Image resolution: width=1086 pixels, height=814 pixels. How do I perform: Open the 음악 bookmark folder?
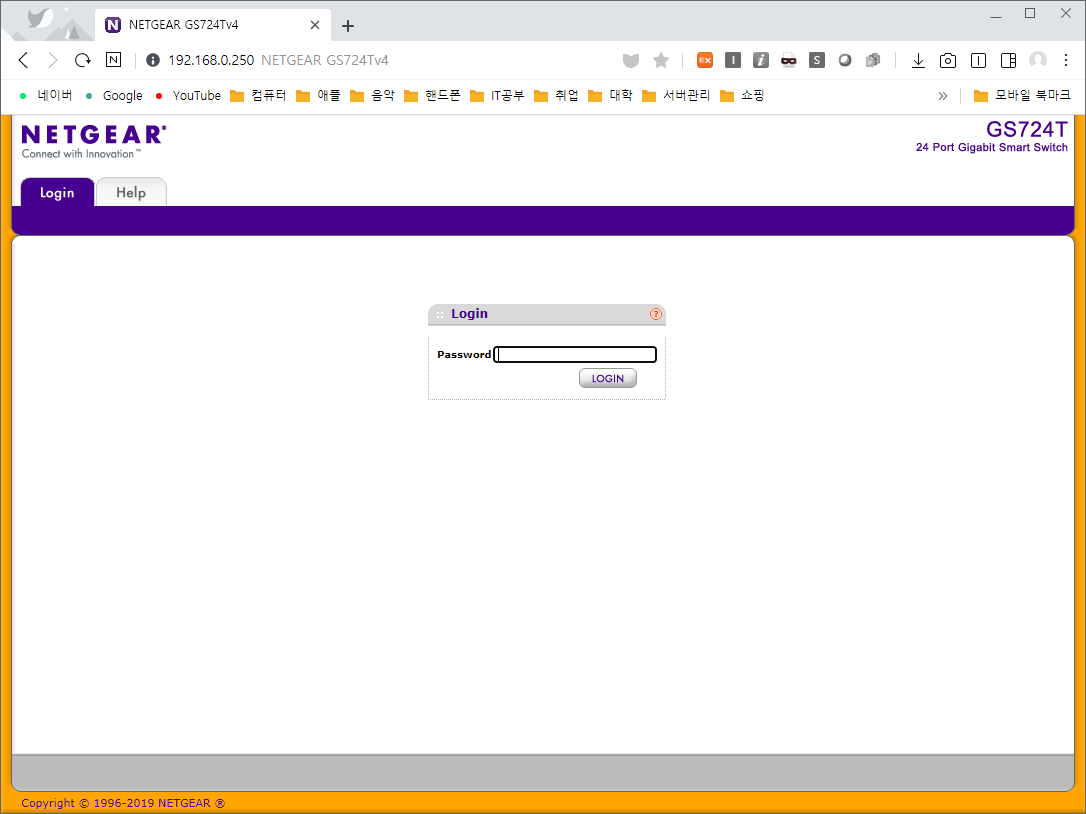tap(373, 96)
